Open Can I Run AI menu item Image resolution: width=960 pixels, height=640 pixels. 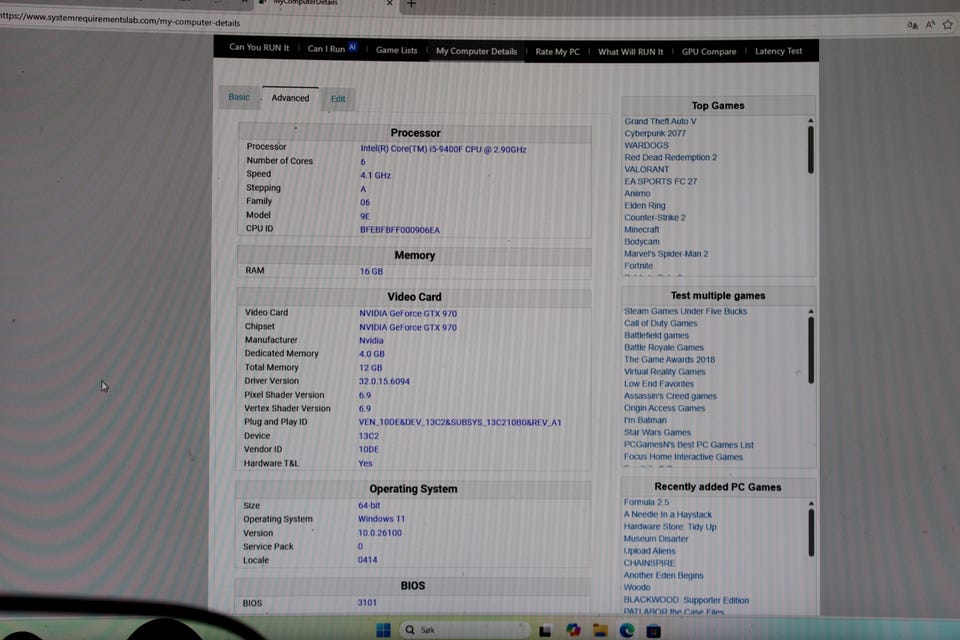(x=332, y=48)
